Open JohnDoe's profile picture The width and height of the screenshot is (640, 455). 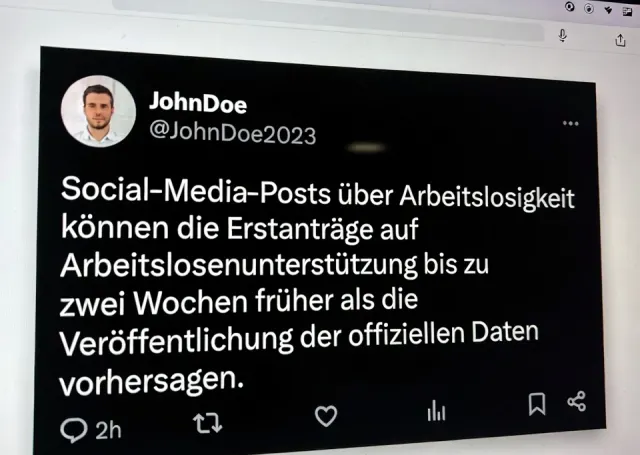98,111
